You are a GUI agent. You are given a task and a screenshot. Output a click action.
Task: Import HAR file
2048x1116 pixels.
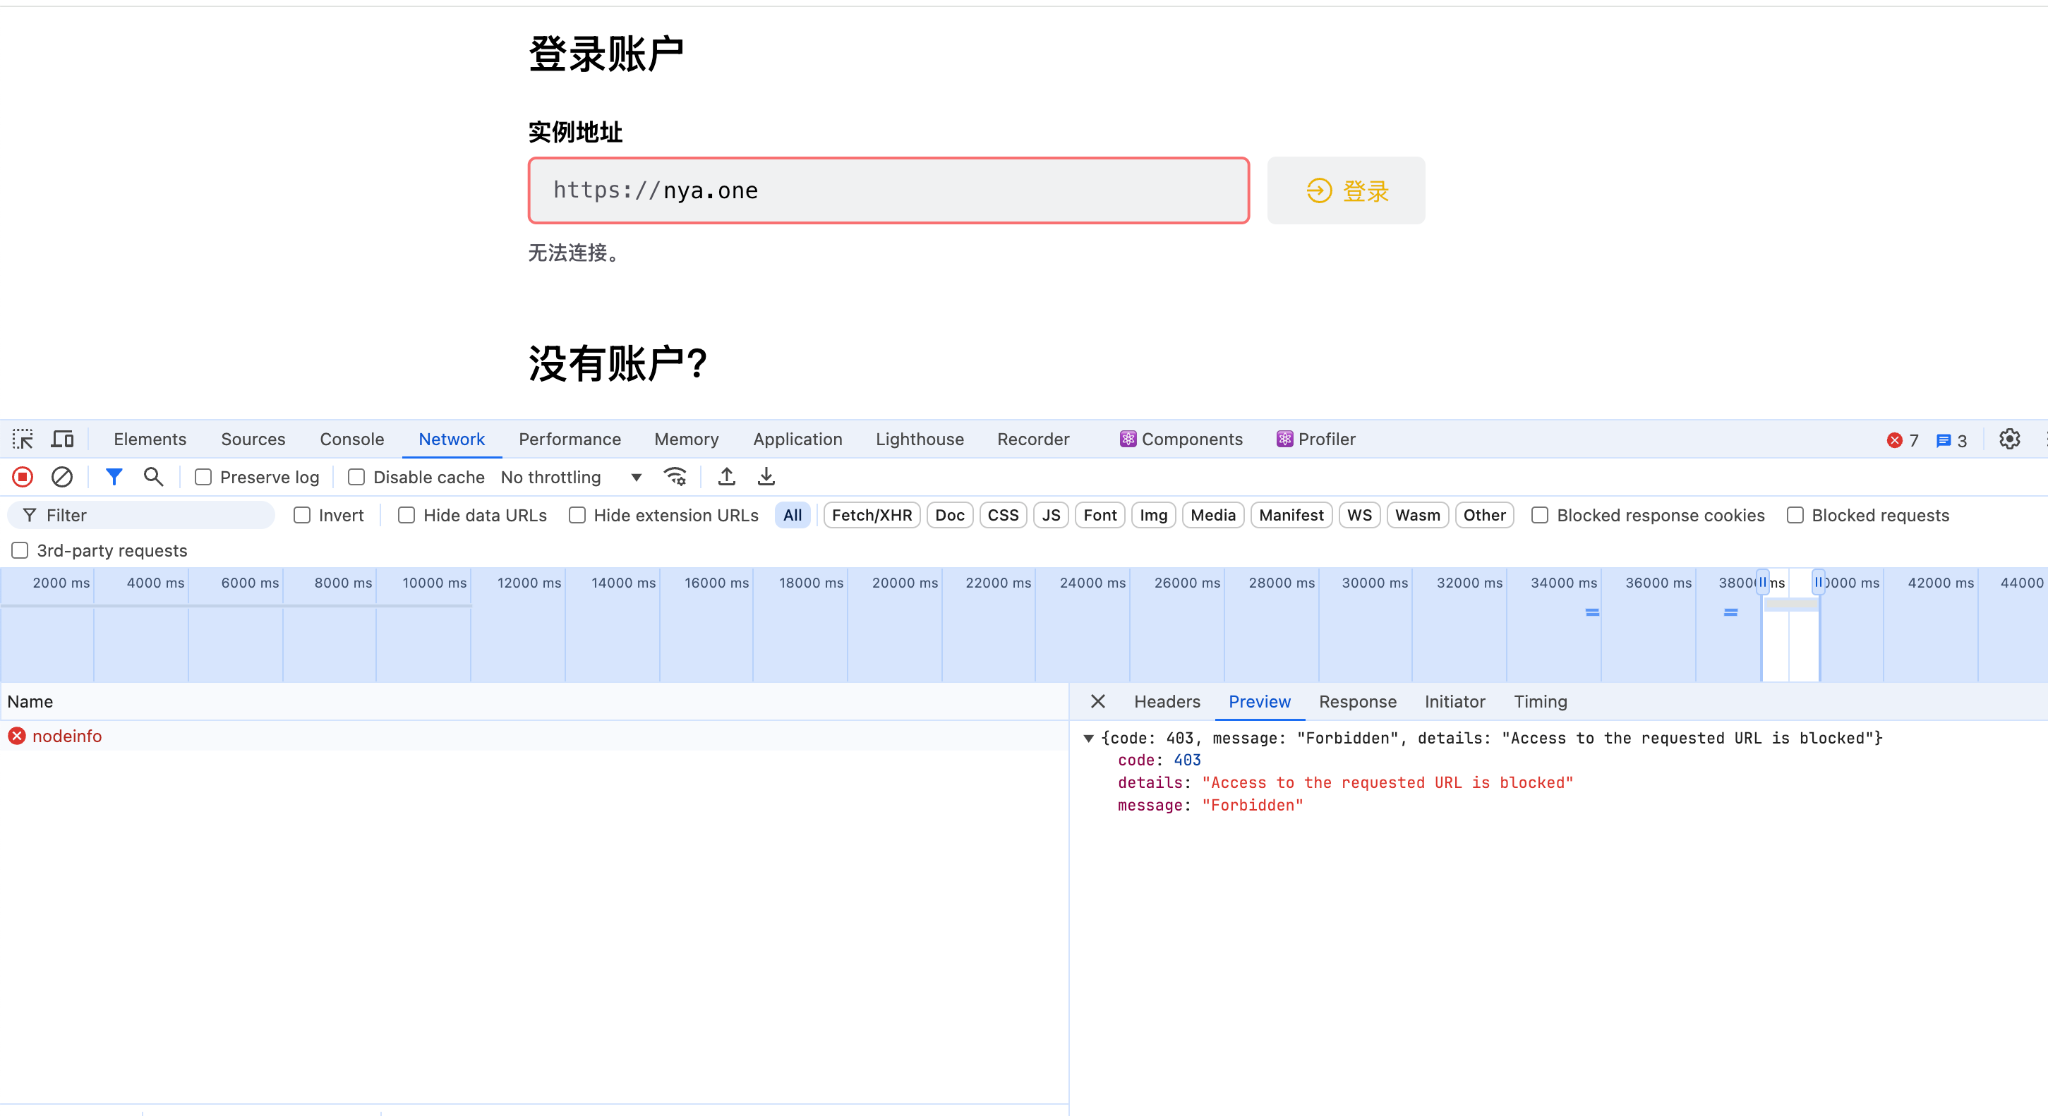(727, 477)
